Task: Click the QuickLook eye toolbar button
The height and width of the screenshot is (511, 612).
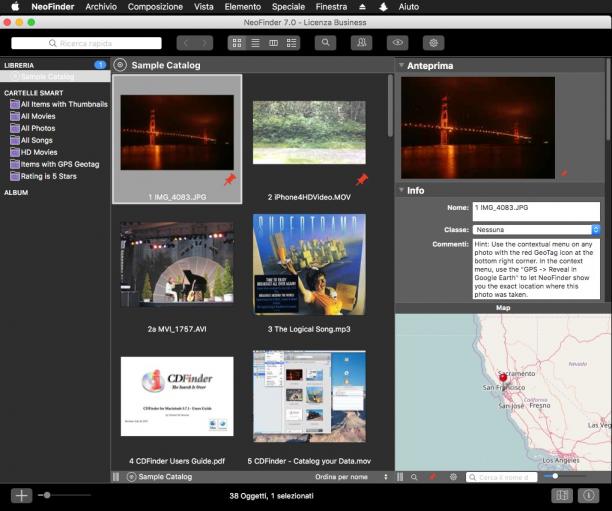Action: coord(397,43)
